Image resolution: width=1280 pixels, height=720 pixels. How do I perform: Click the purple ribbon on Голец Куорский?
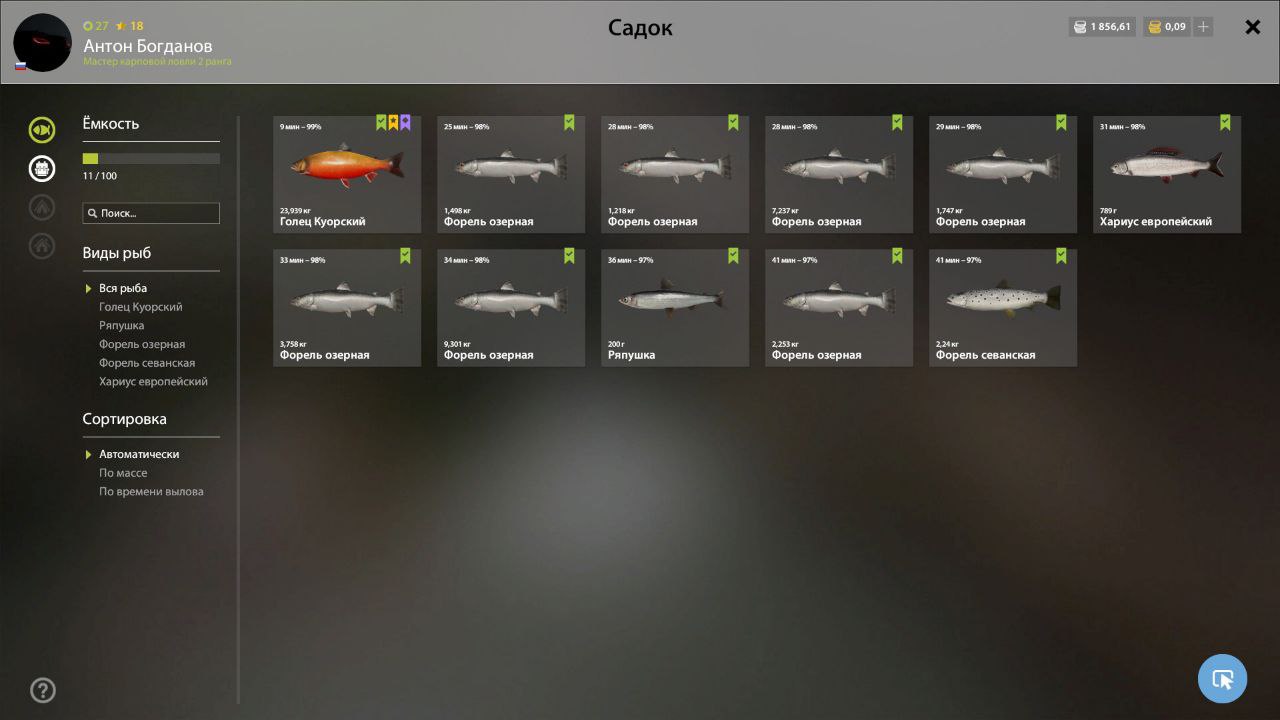[405, 122]
